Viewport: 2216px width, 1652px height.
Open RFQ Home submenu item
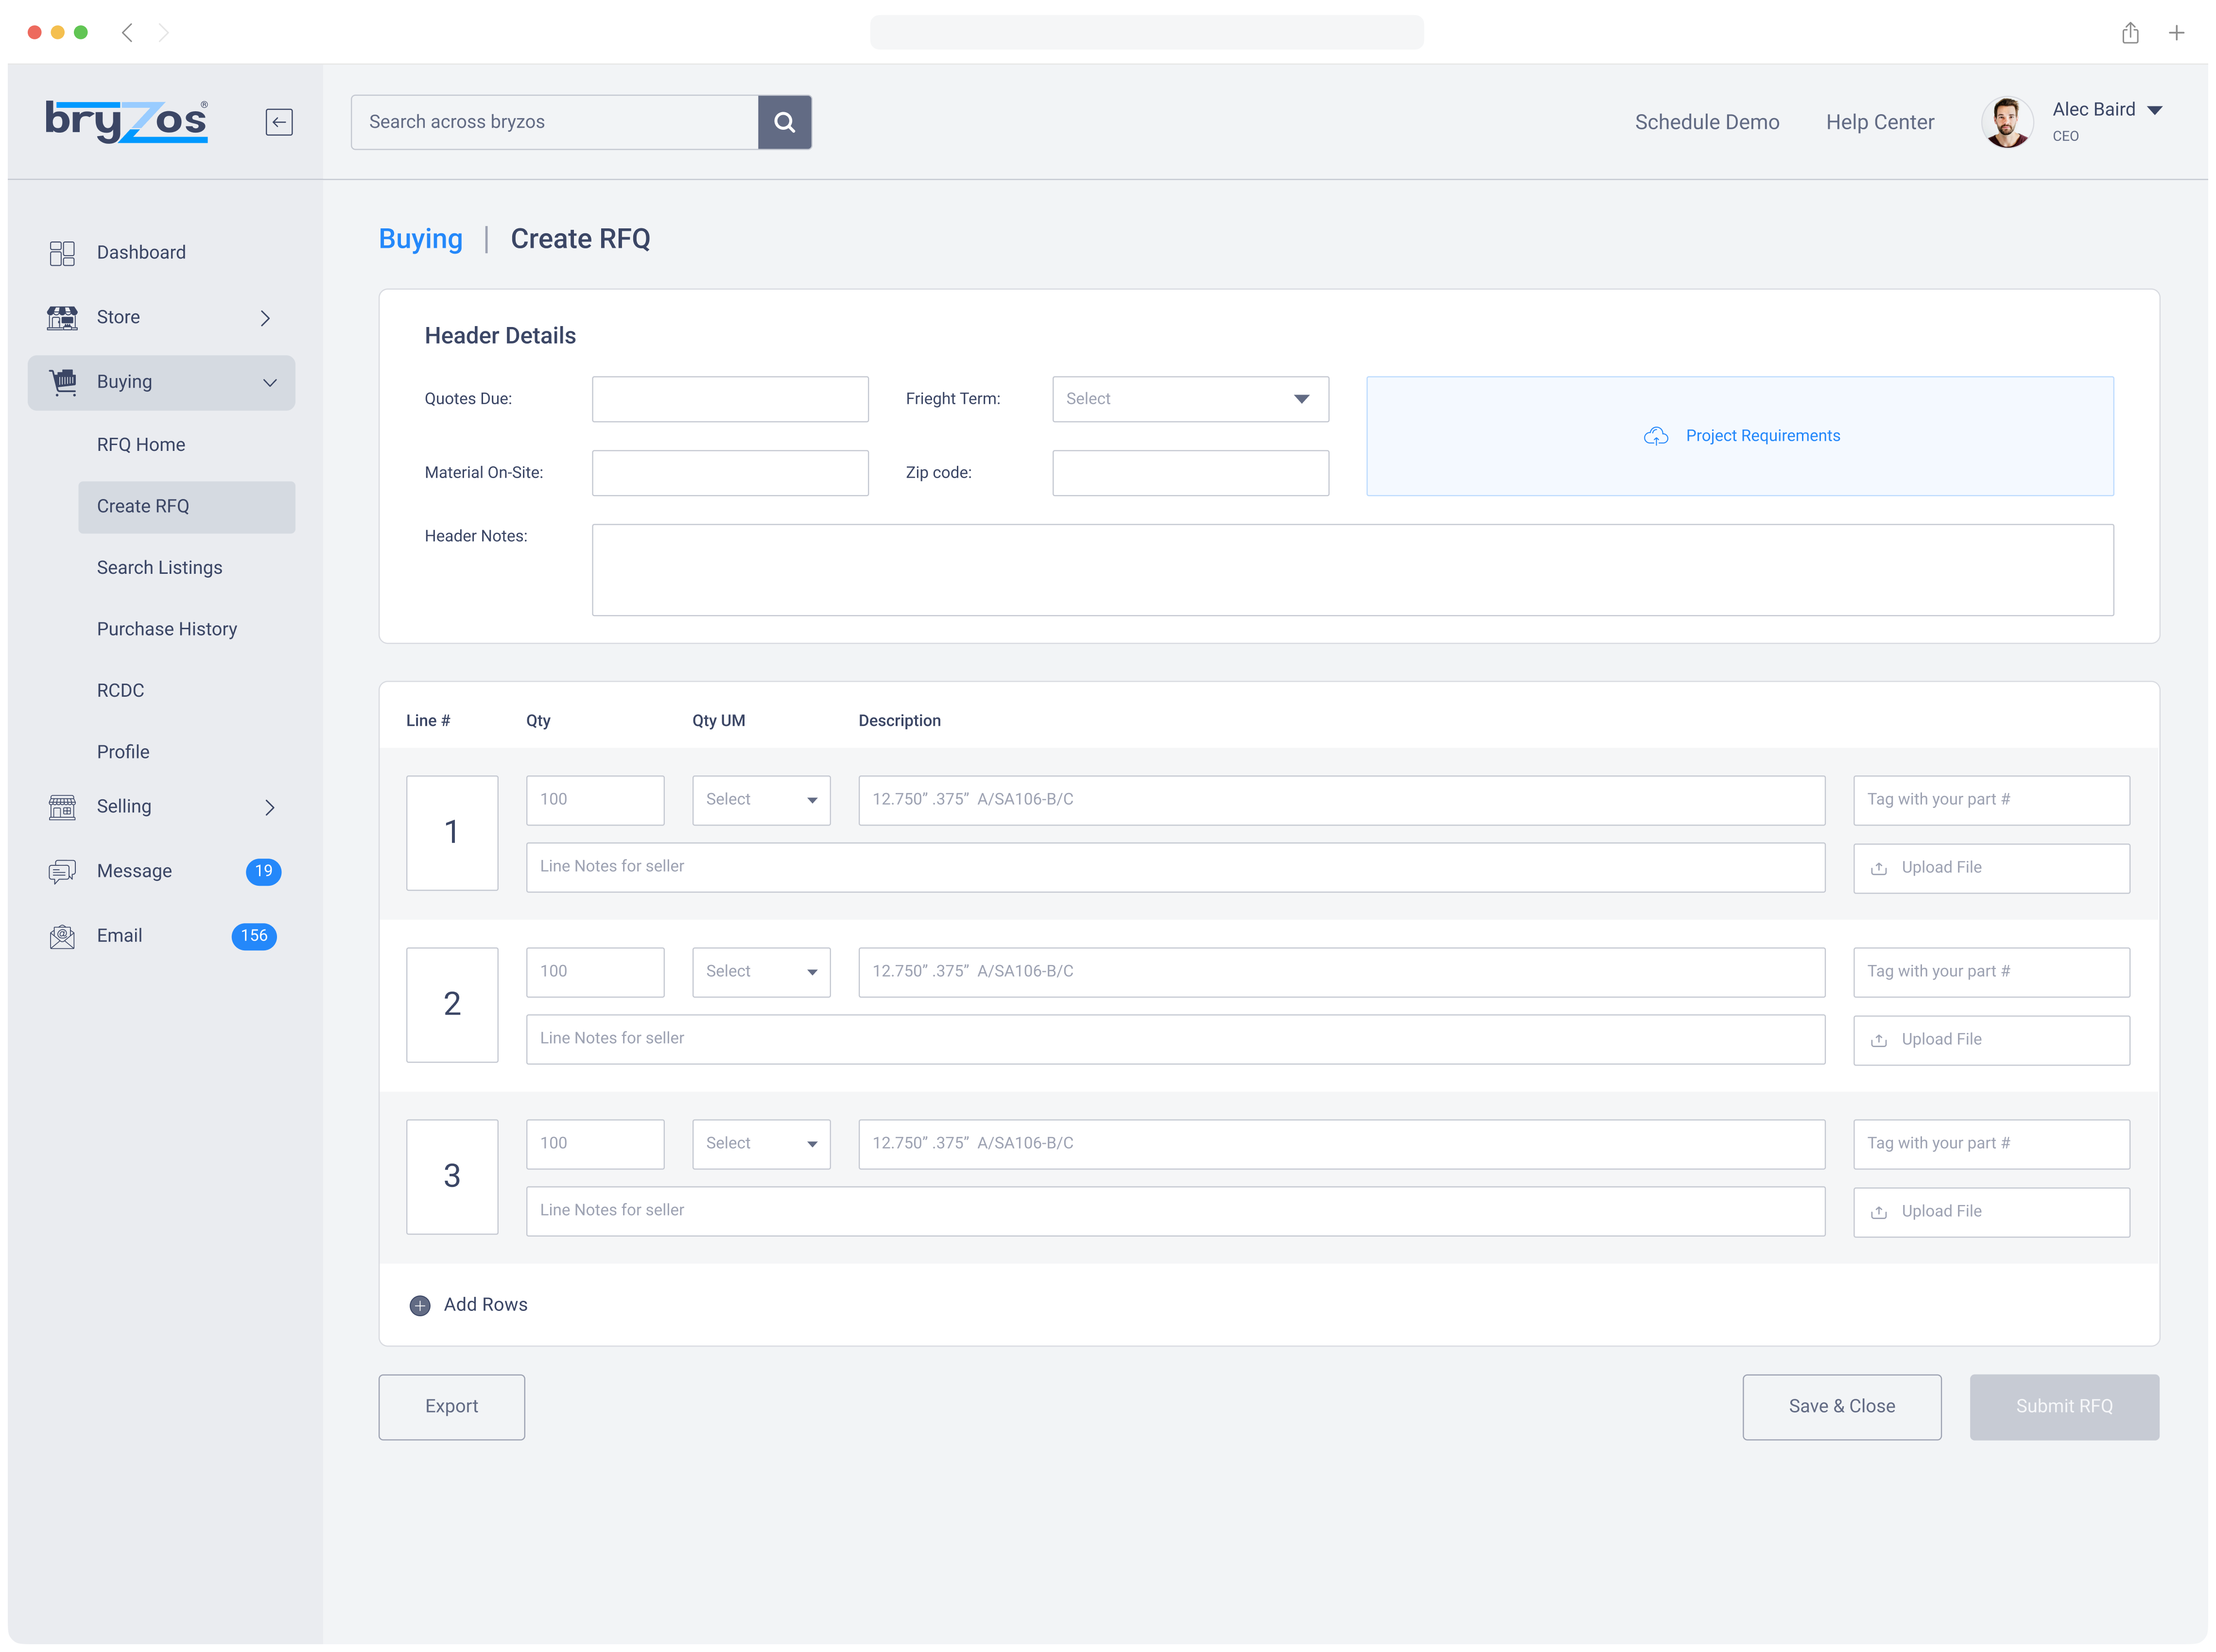141,445
